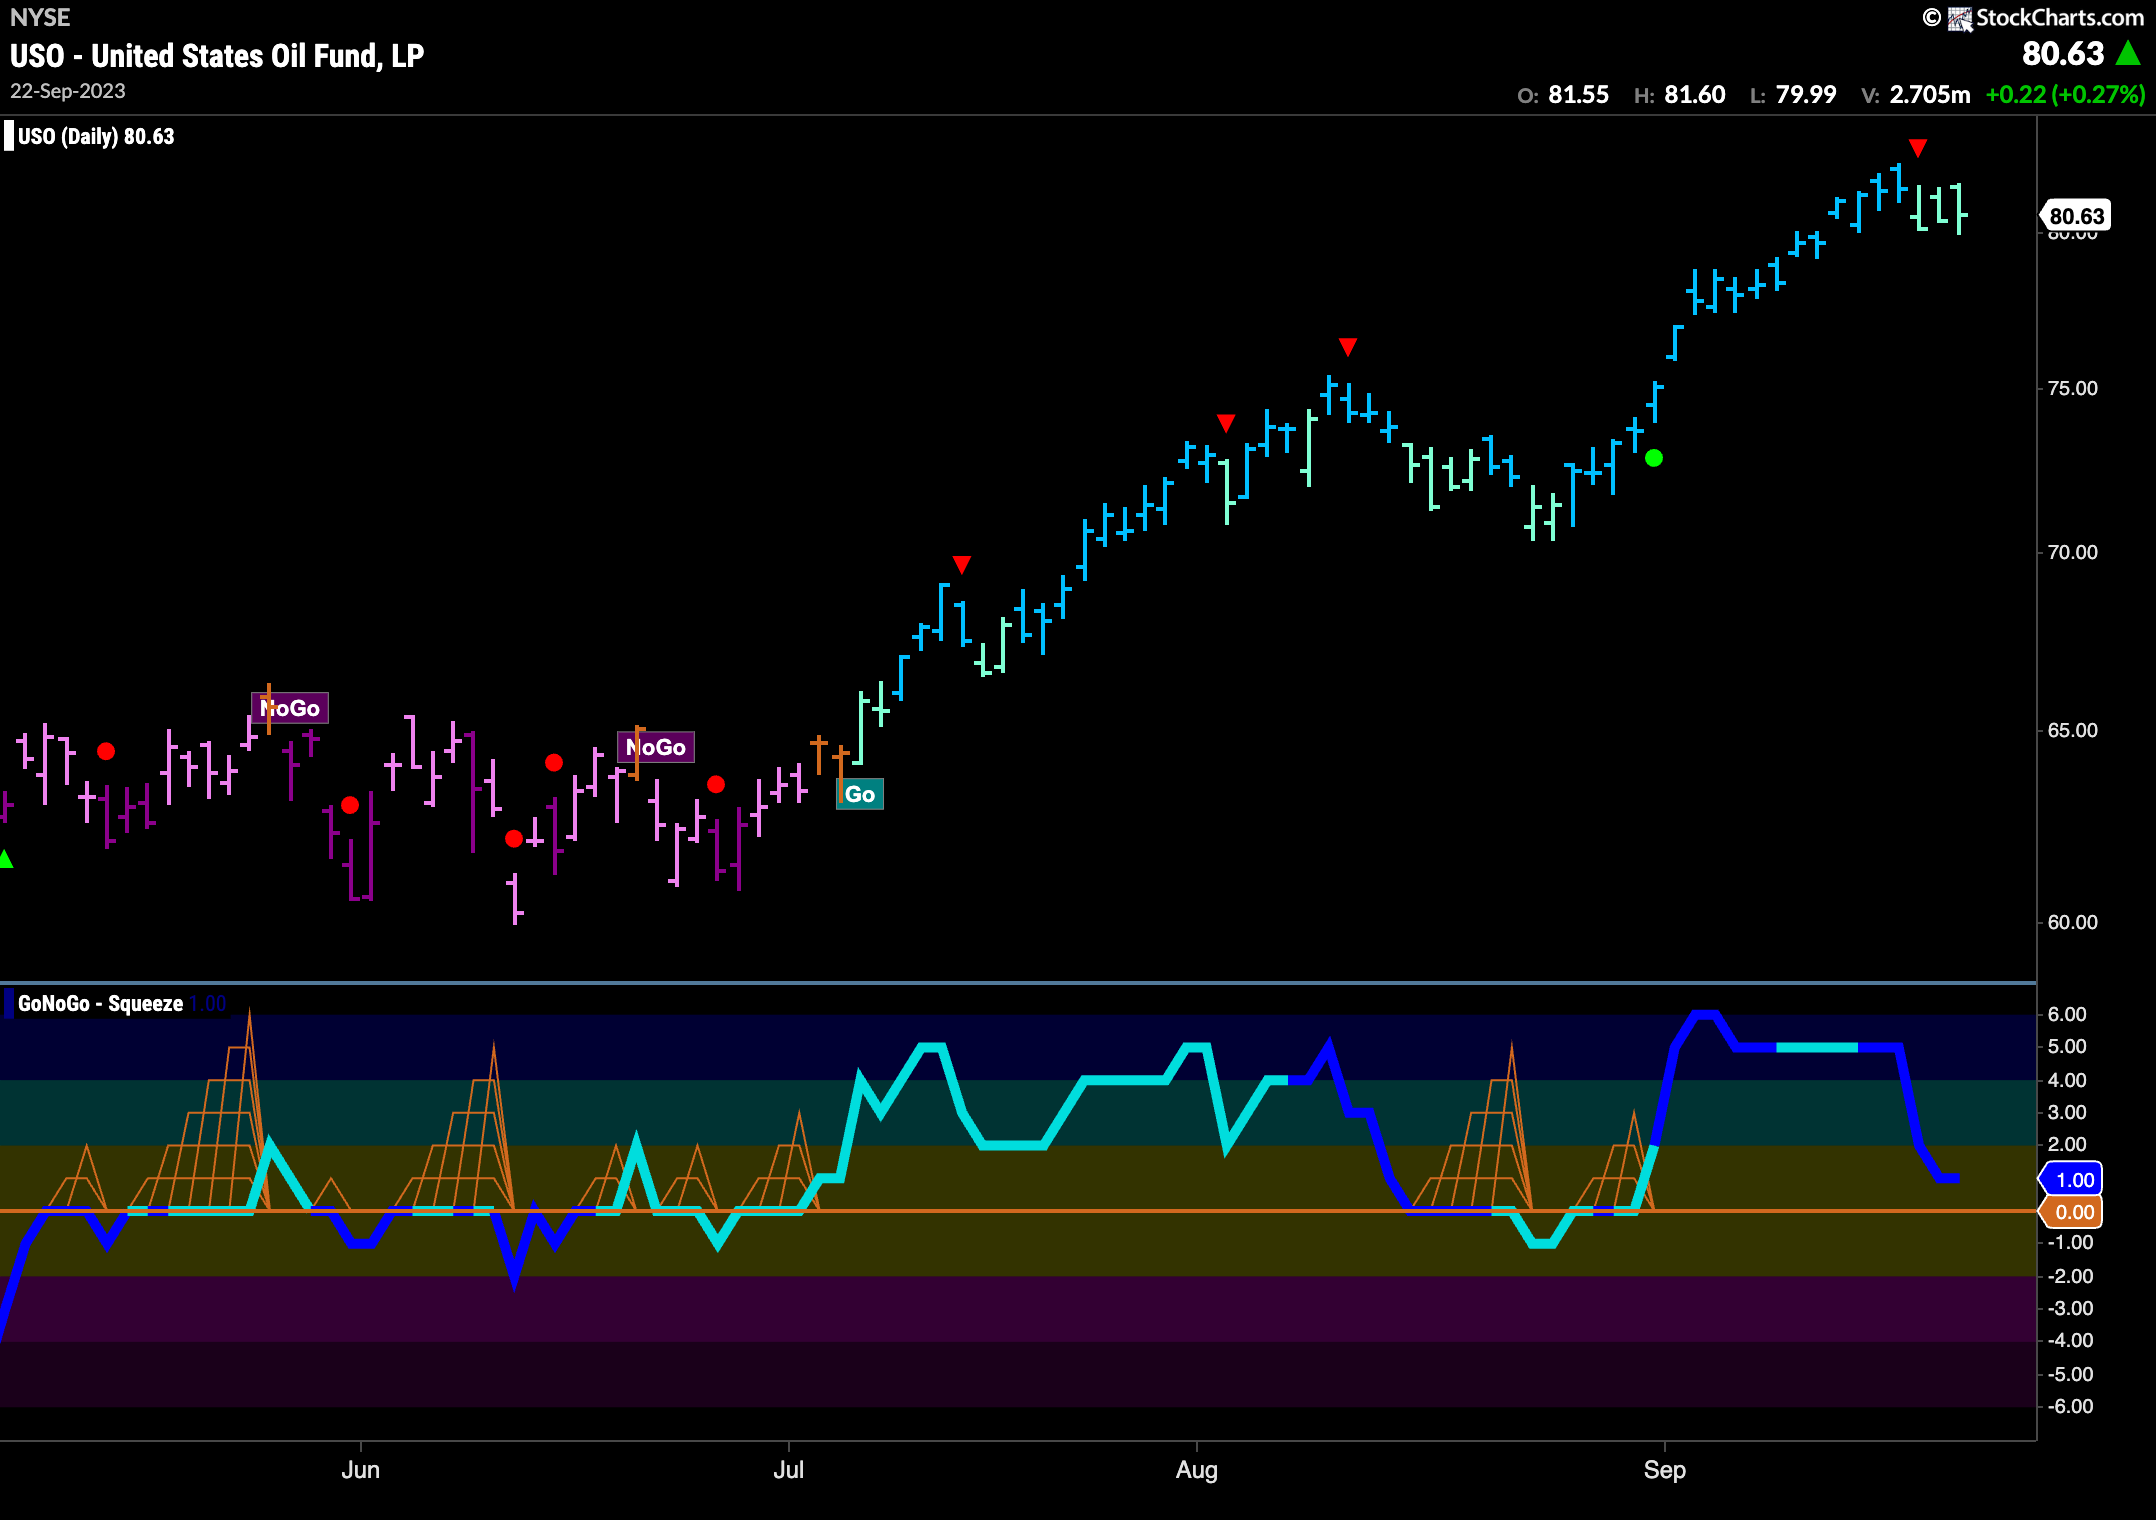The height and width of the screenshot is (1520, 2156).
Task: Click the 'Aug' label on the time axis
Action: point(1197,1469)
